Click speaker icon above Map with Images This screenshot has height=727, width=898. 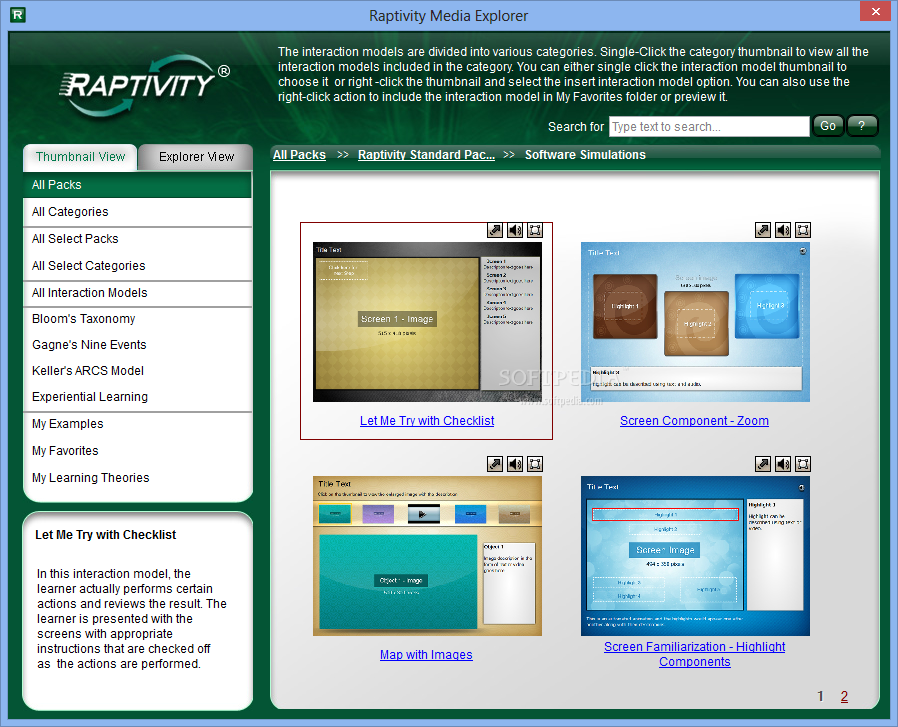click(x=515, y=464)
